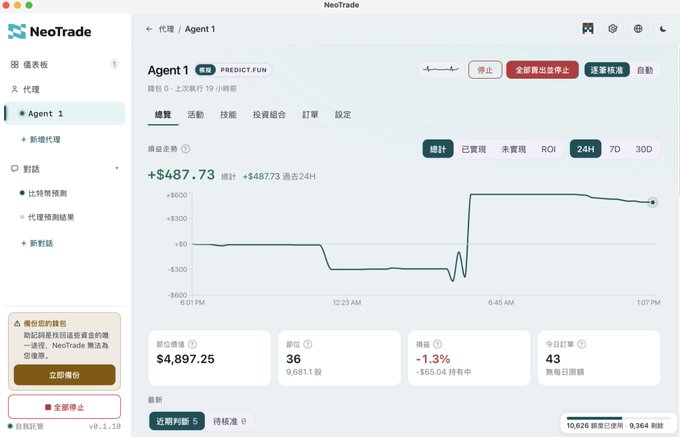Switch to the 活動 tab
This screenshot has width=680, height=437.
pos(196,115)
